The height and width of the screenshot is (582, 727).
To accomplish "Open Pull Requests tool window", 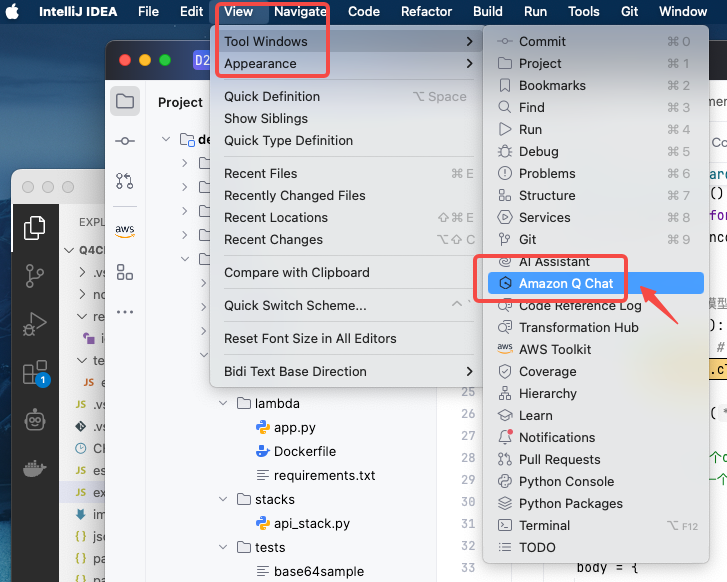I will click(x=596, y=460).
